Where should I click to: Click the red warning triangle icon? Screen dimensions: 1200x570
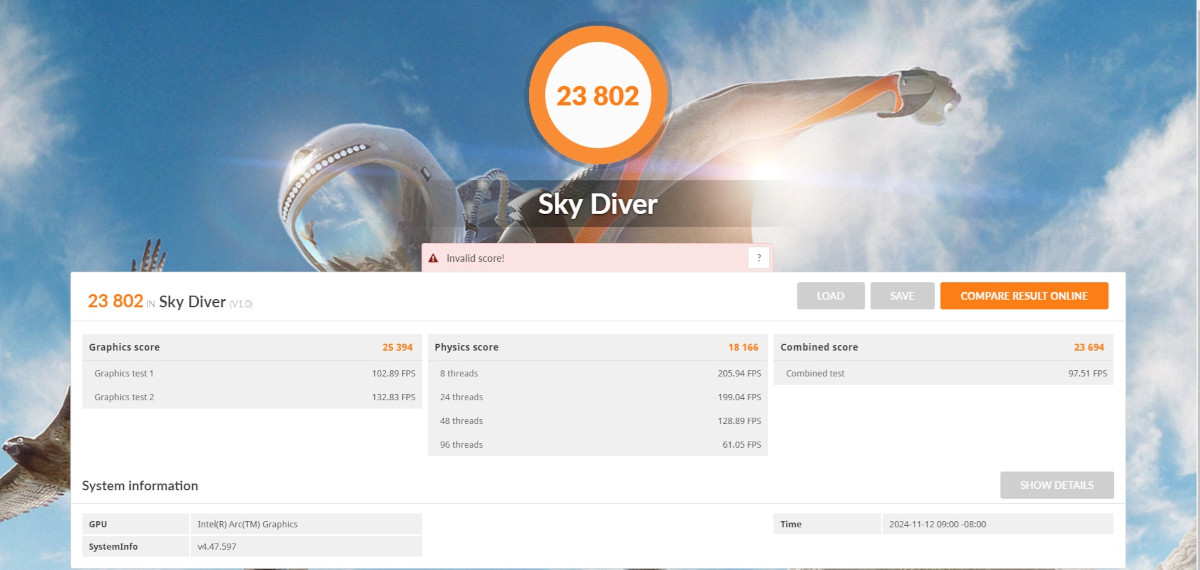click(x=433, y=258)
